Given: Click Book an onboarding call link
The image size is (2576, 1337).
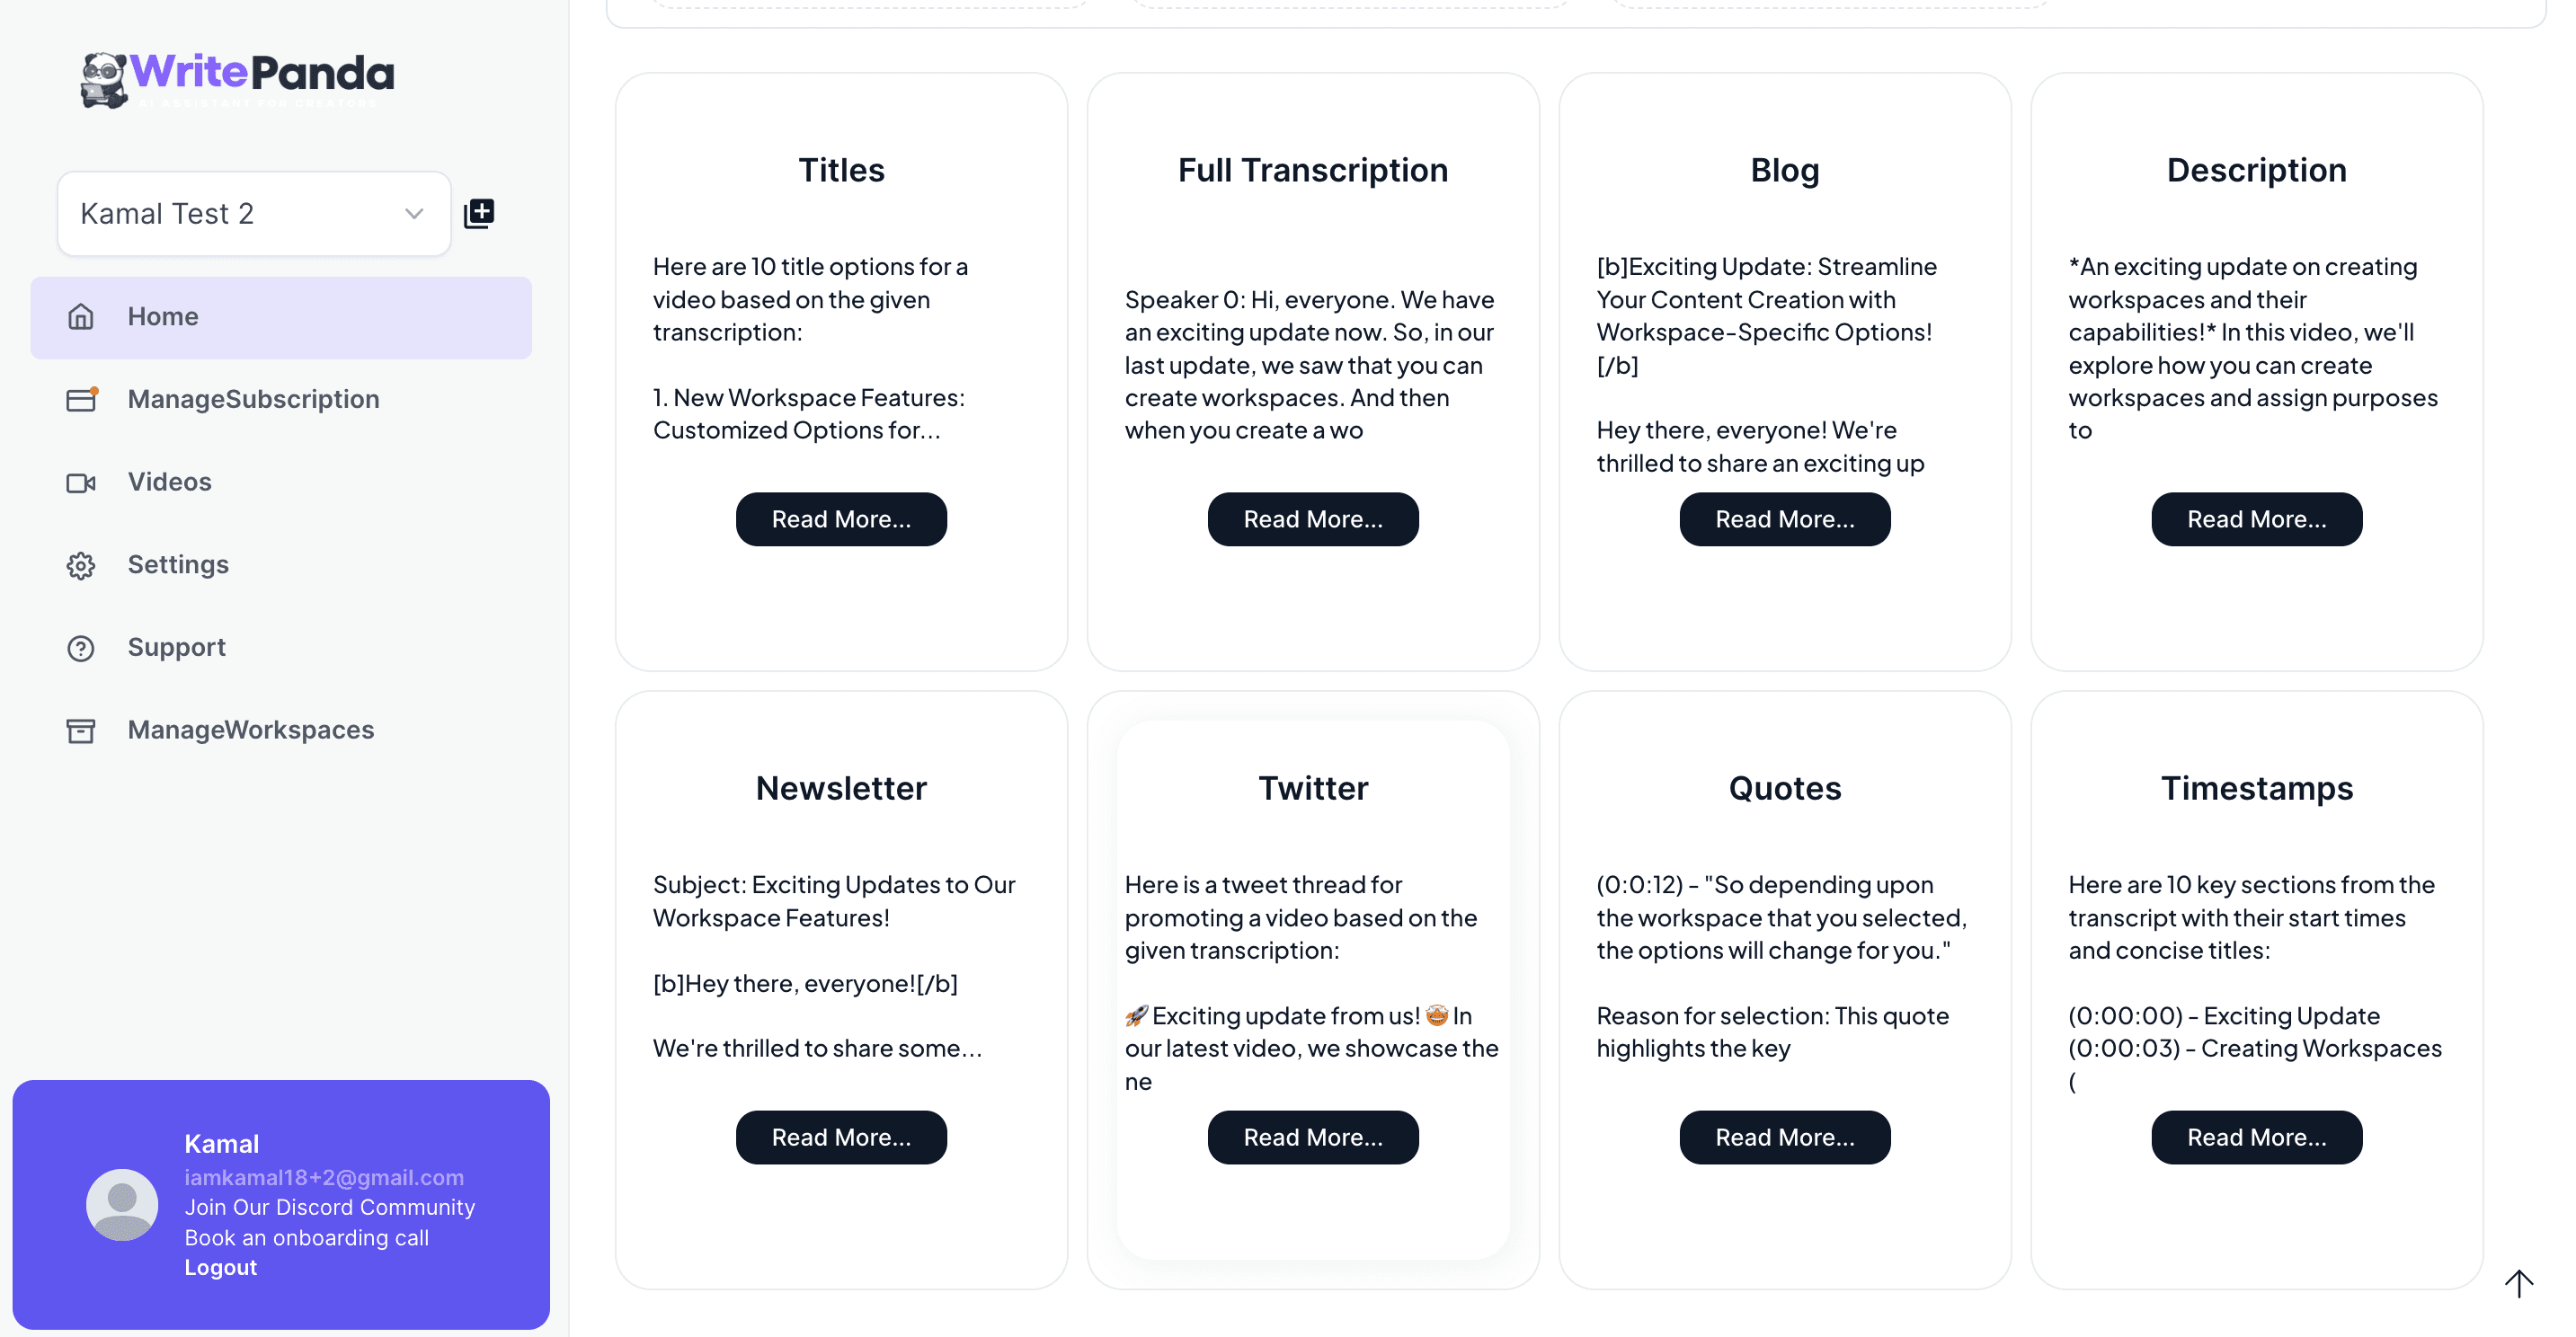Looking at the screenshot, I should click(307, 1237).
